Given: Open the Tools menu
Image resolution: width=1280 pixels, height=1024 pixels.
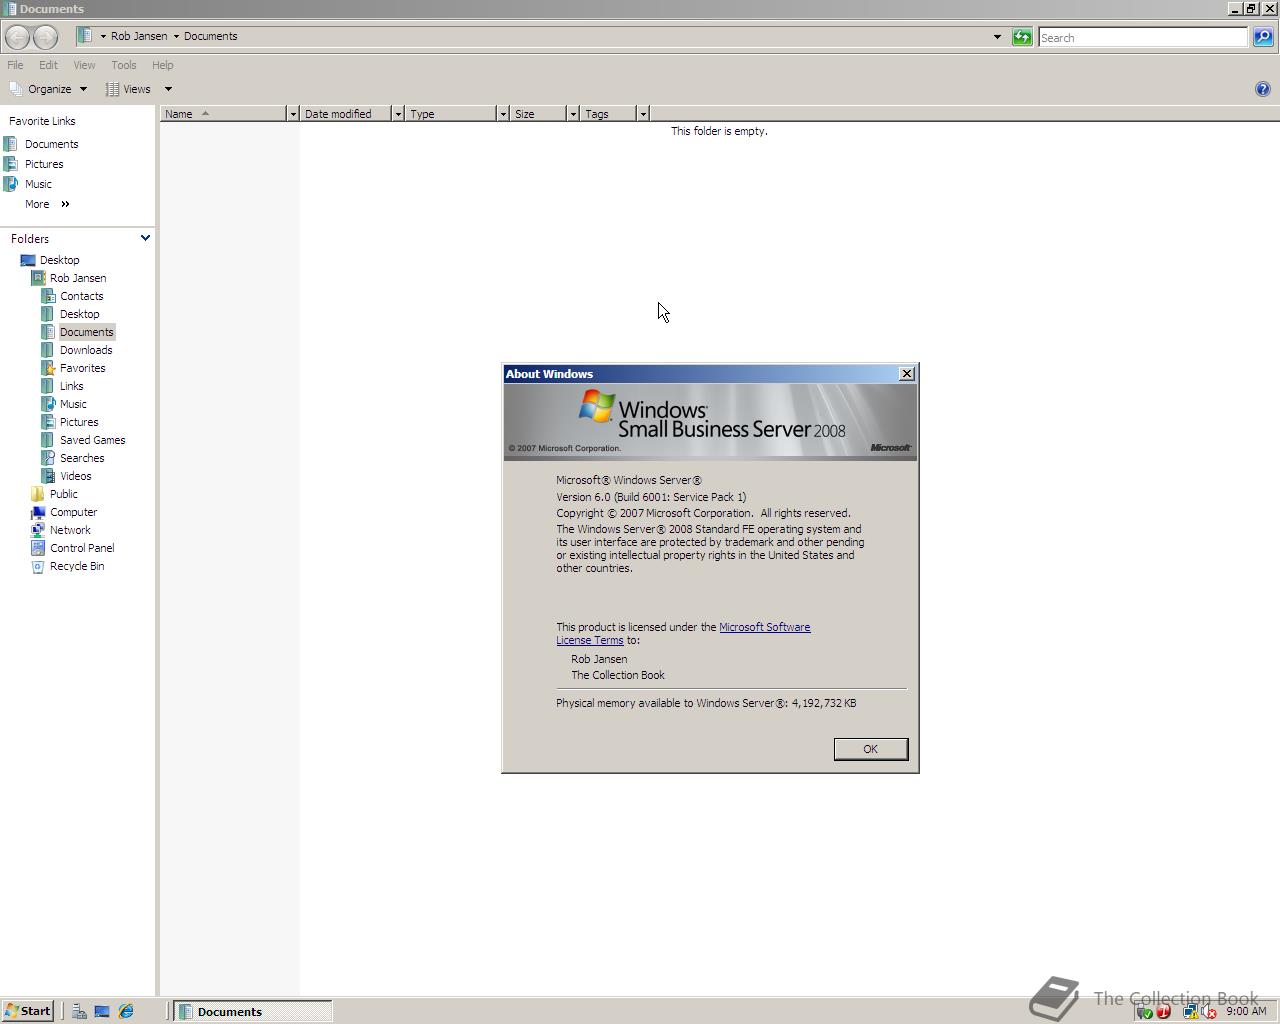Looking at the screenshot, I should coord(123,65).
